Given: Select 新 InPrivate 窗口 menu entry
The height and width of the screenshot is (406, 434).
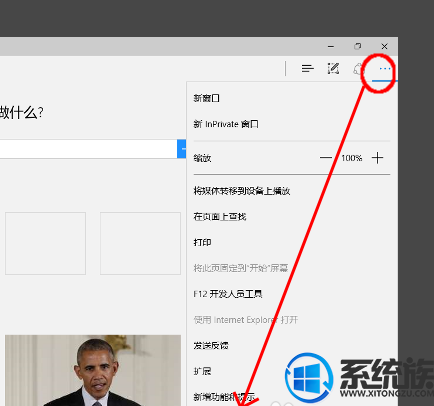Looking at the screenshot, I should pyautogui.click(x=226, y=124).
